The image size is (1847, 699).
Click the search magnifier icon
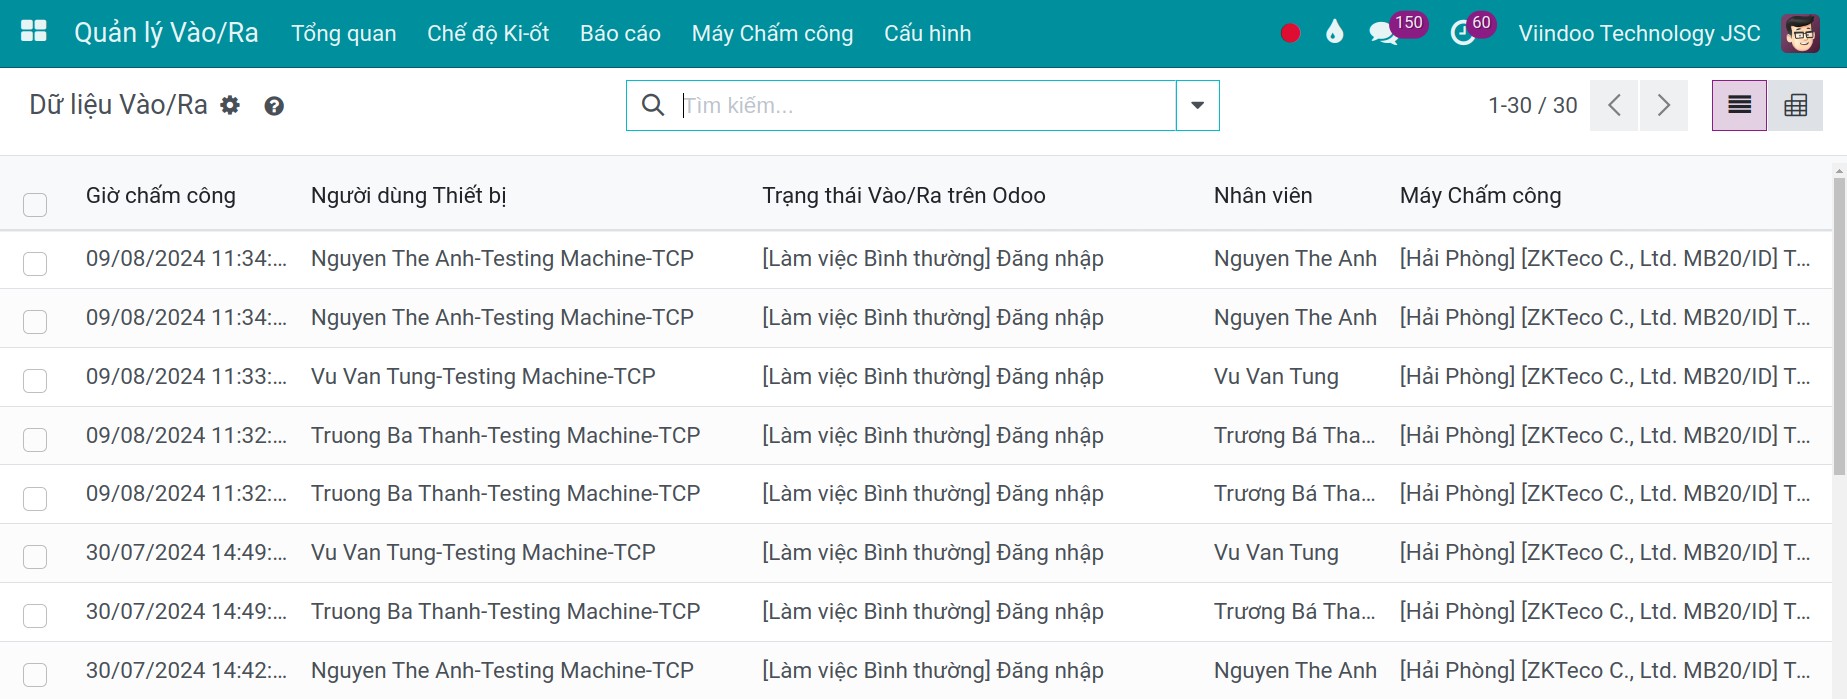coord(653,105)
